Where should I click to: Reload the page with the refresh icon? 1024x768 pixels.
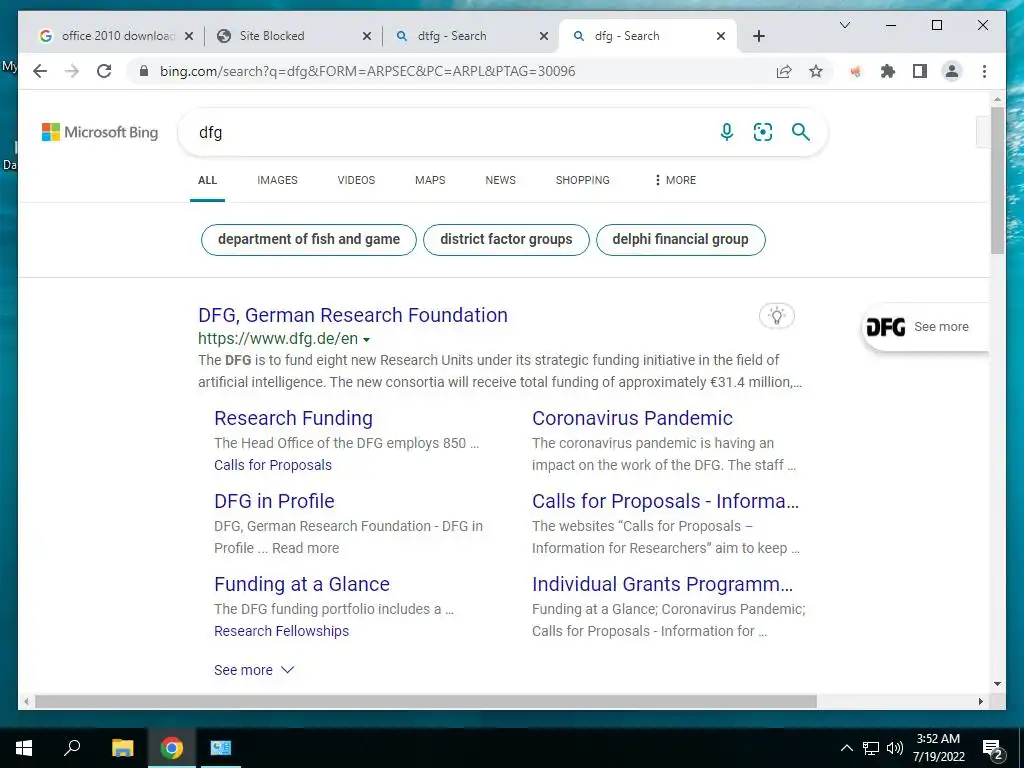104,71
